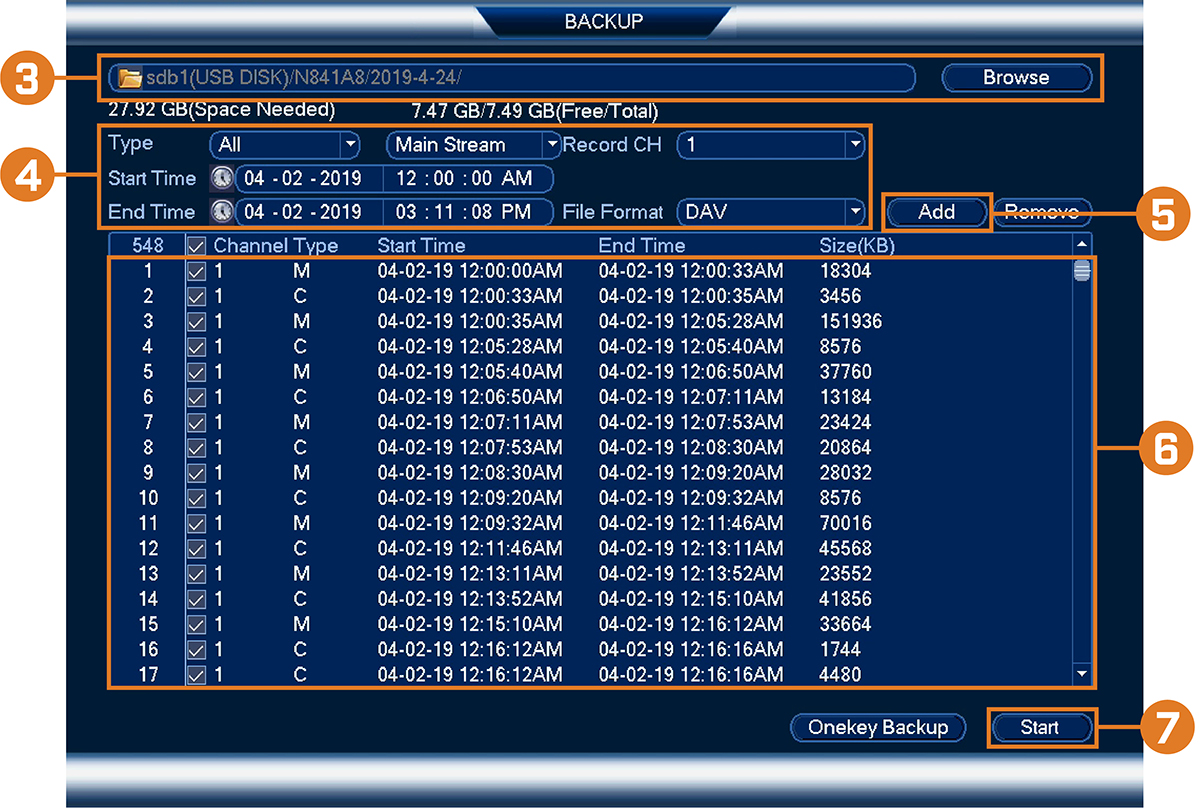
Task: Uncheck the checkbox for file row 9
Action: pos(196,473)
